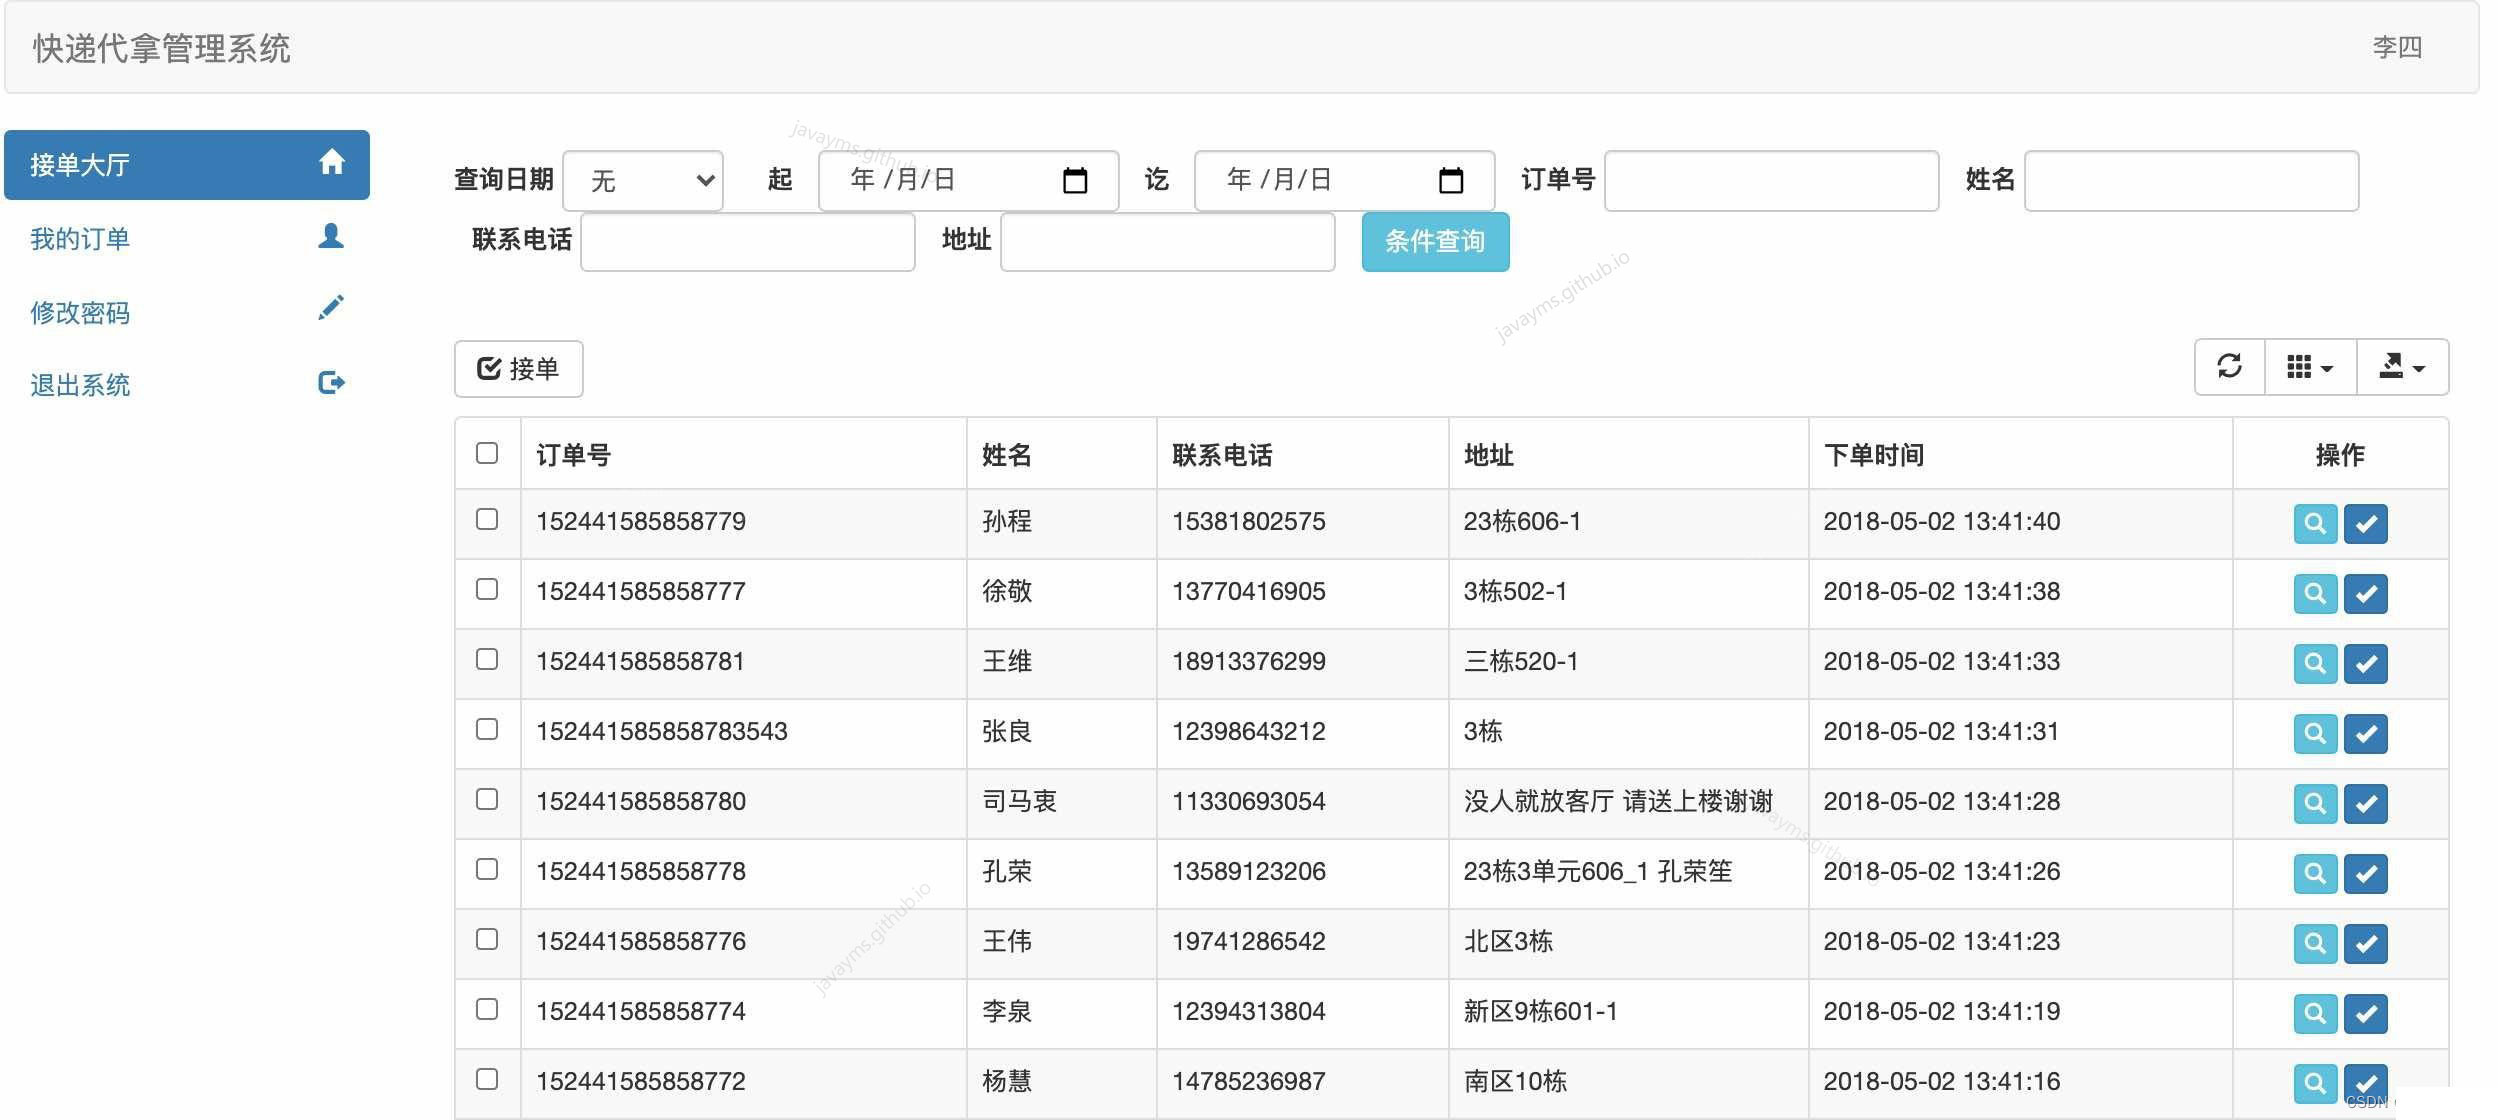Viewport: 2500px width, 1120px height.
Task: Check the checkbox for order 152441585858781
Action: (x=488, y=660)
